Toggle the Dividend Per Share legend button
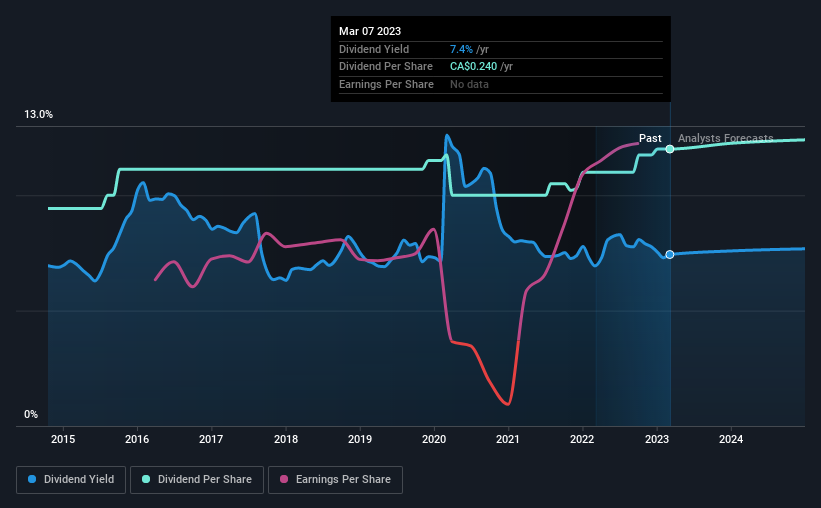 click(197, 480)
